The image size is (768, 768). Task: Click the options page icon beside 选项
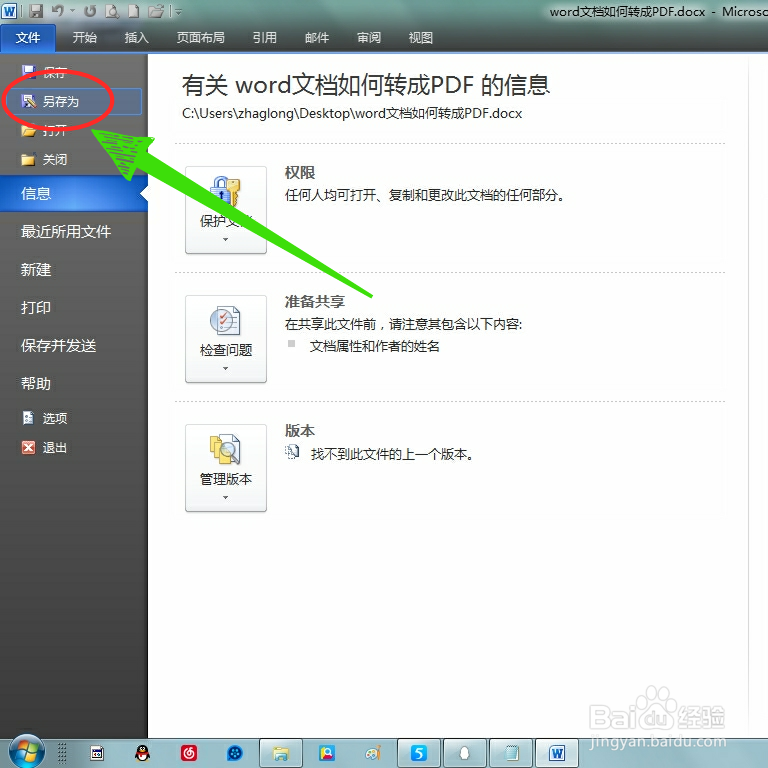tap(28, 418)
